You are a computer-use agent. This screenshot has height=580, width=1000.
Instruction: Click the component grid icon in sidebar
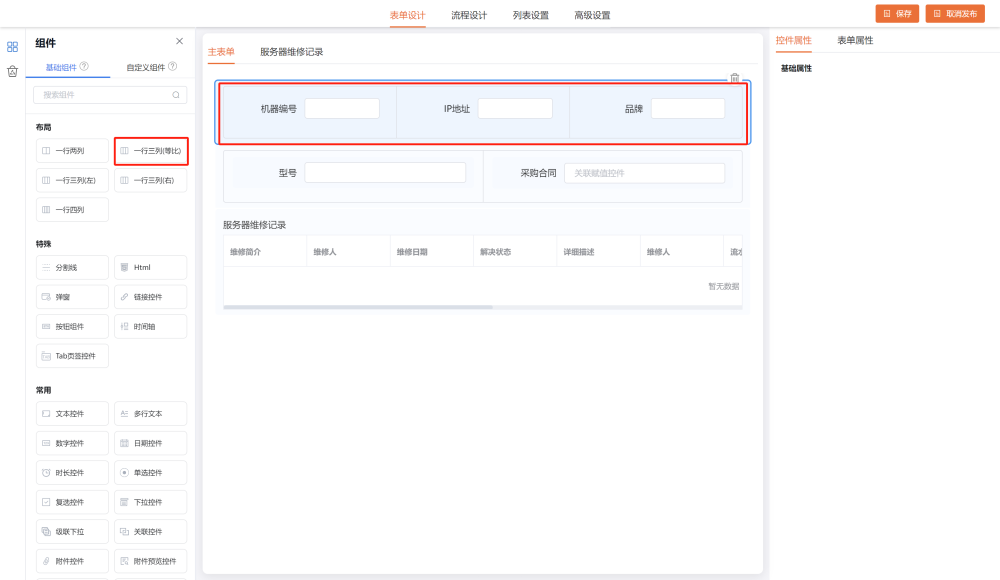12,46
